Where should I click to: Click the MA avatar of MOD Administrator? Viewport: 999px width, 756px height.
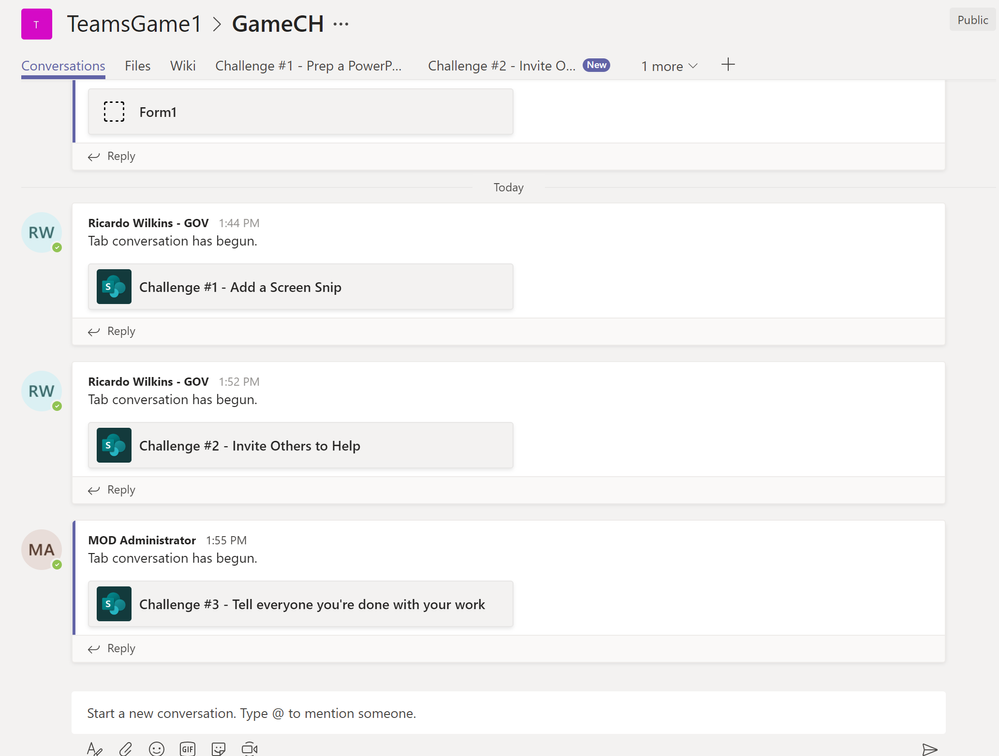click(x=41, y=550)
